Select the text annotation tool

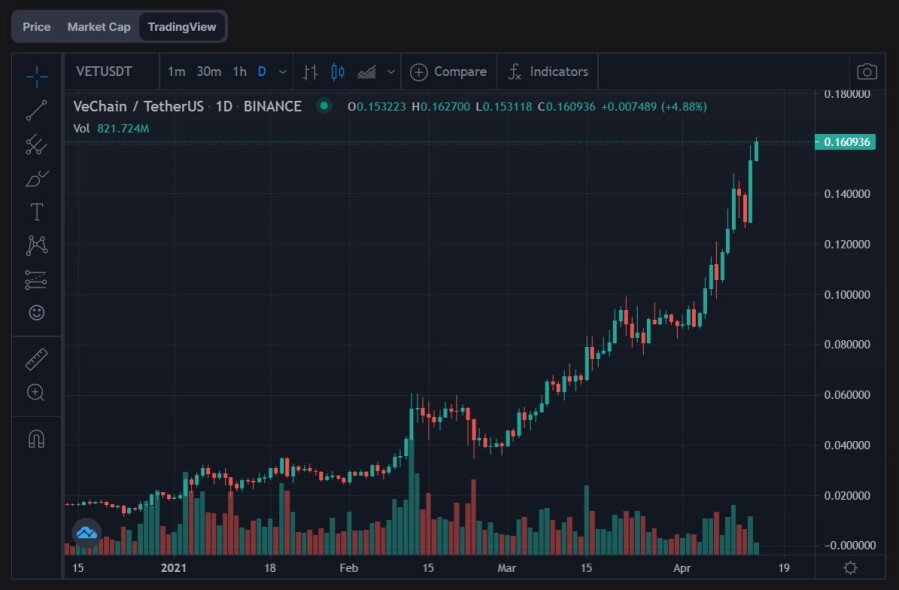click(36, 211)
